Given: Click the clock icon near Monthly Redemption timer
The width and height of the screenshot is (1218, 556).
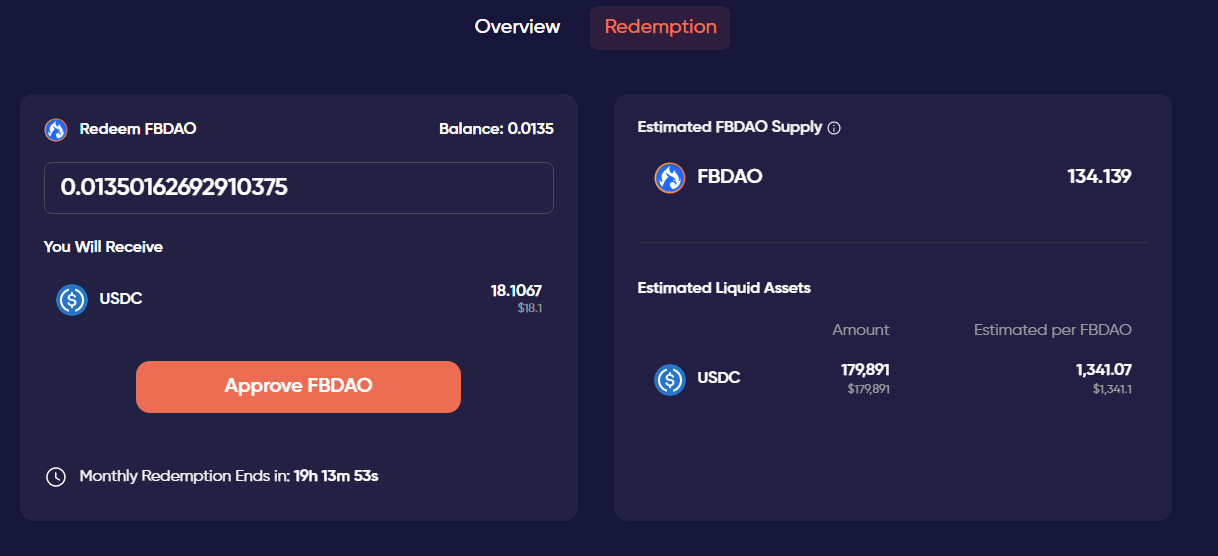Looking at the screenshot, I should coord(56,476).
